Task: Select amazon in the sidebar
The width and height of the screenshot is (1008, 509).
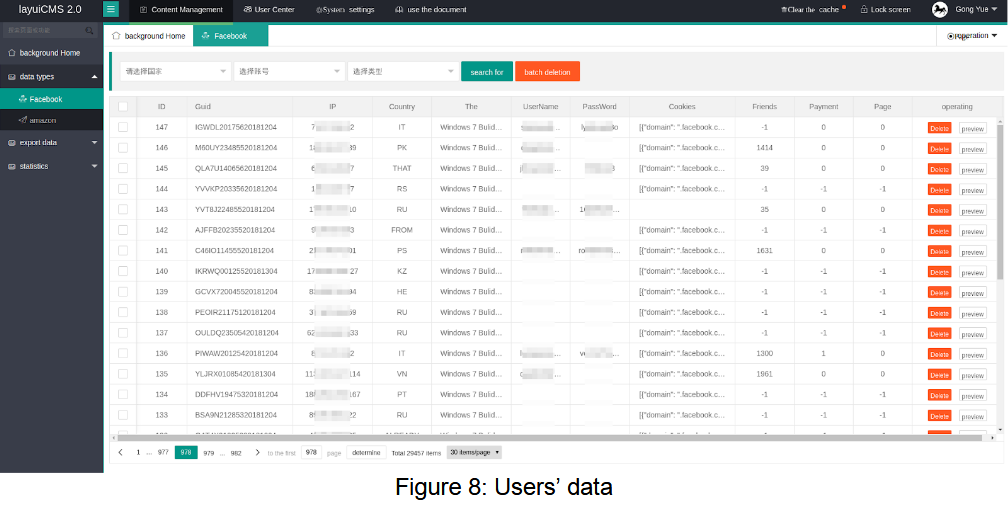Action: (51, 120)
